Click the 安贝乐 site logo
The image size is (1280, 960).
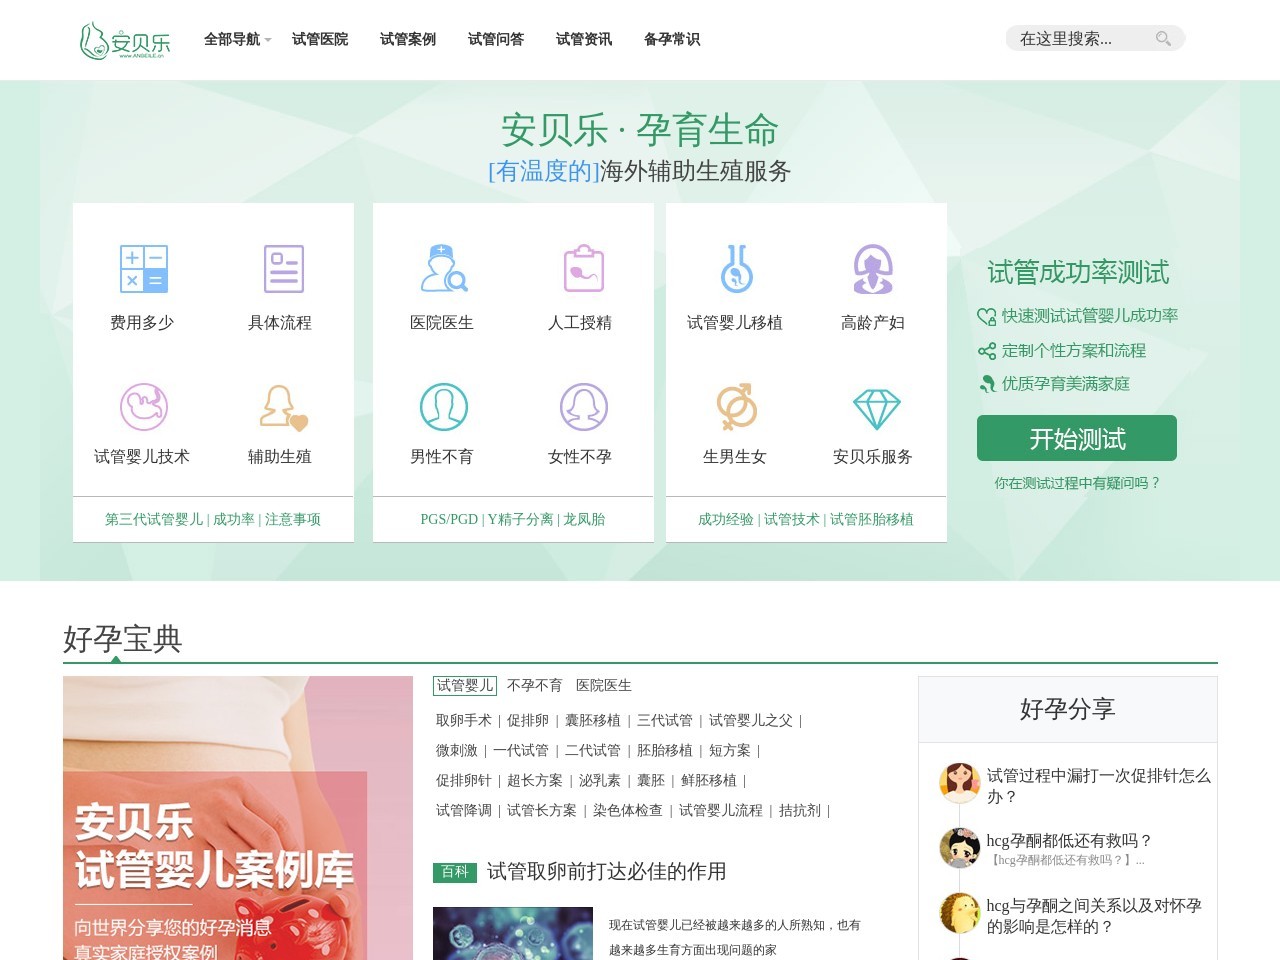[125, 40]
